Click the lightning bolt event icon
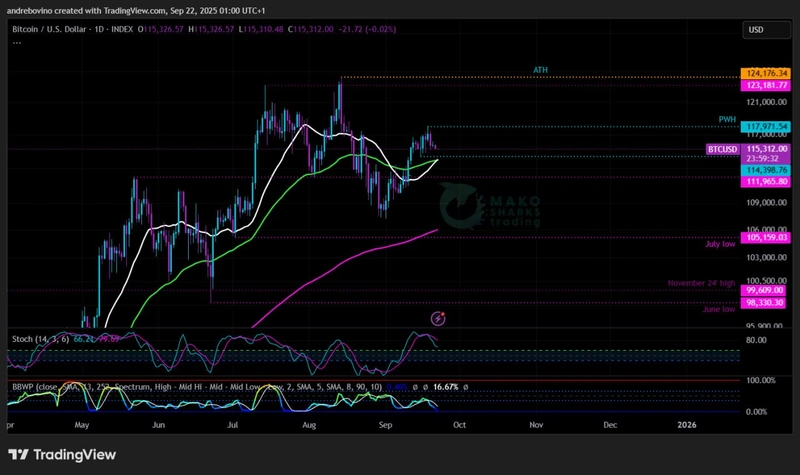 tap(437, 318)
